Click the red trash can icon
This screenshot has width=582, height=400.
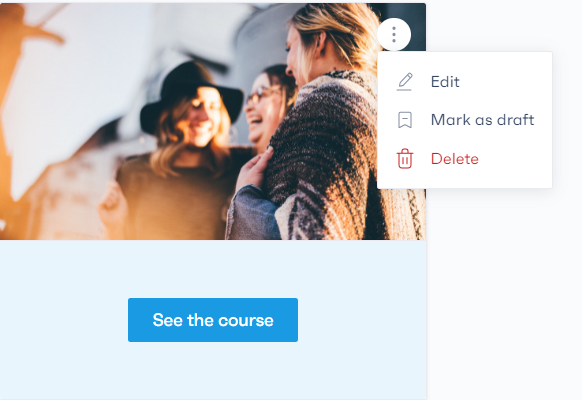point(405,159)
